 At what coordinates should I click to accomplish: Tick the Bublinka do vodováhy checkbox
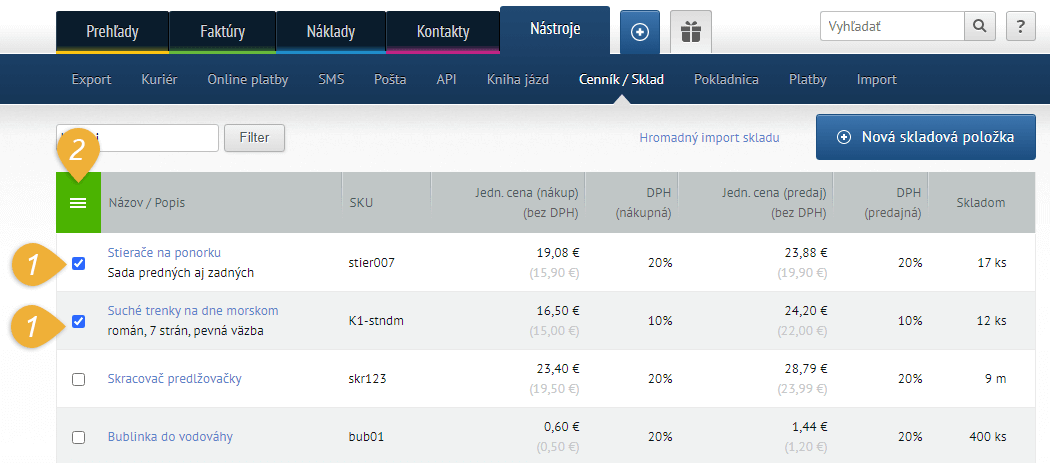(x=79, y=437)
